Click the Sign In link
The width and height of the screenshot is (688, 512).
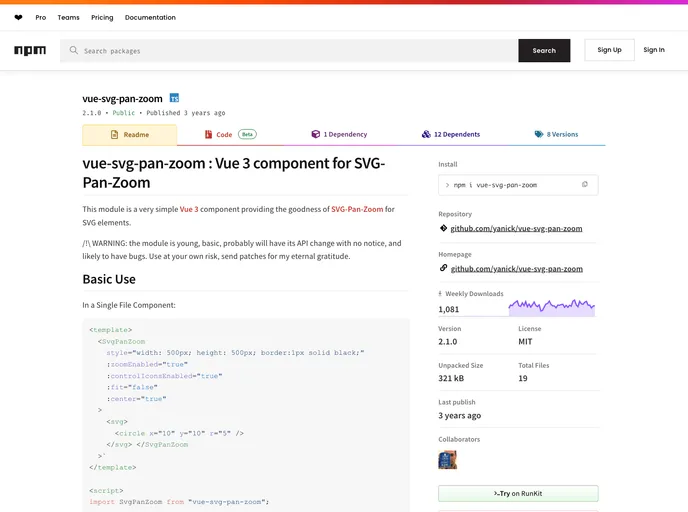coord(654,50)
